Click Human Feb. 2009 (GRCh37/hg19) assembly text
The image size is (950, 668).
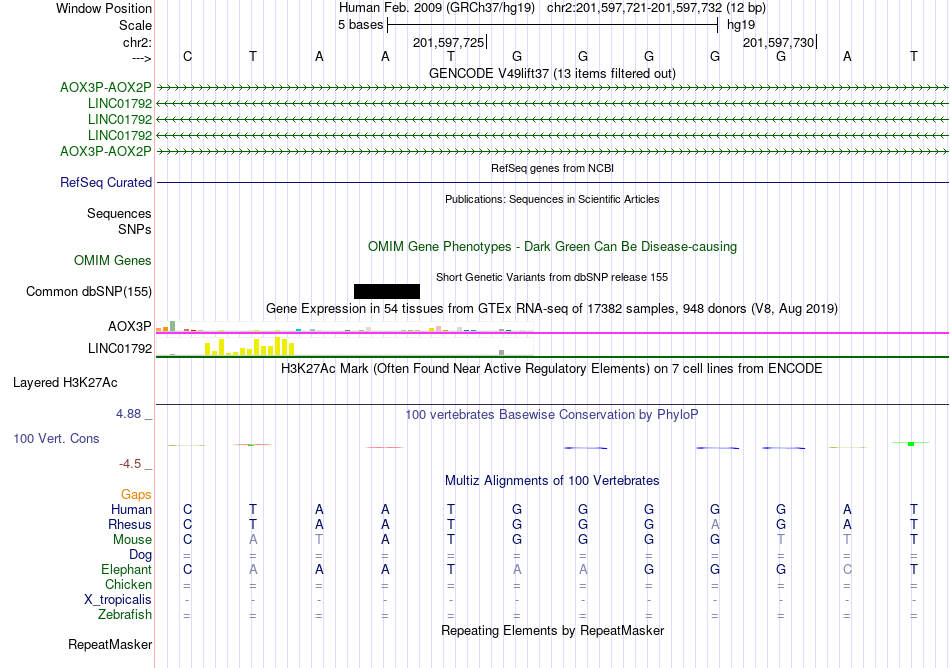click(437, 8)
